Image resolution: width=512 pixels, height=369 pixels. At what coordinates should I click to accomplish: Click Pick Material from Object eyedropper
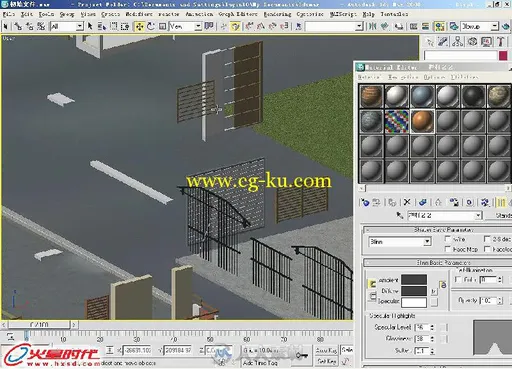coord(399,215)
